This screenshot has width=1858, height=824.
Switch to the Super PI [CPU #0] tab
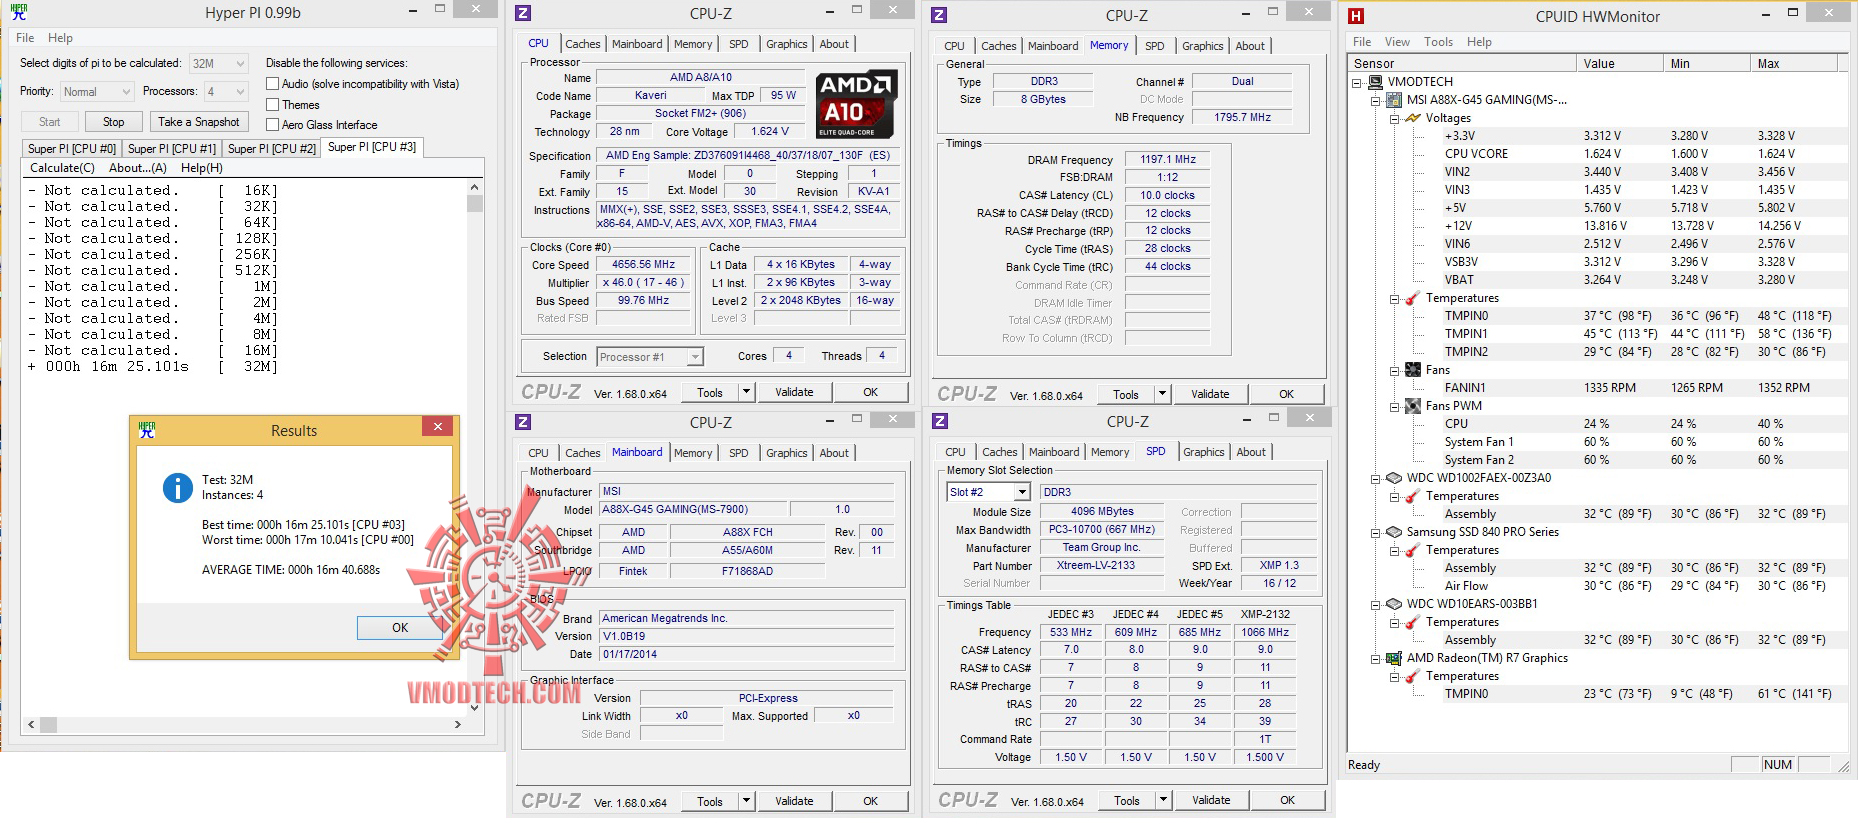pos(72,149)
